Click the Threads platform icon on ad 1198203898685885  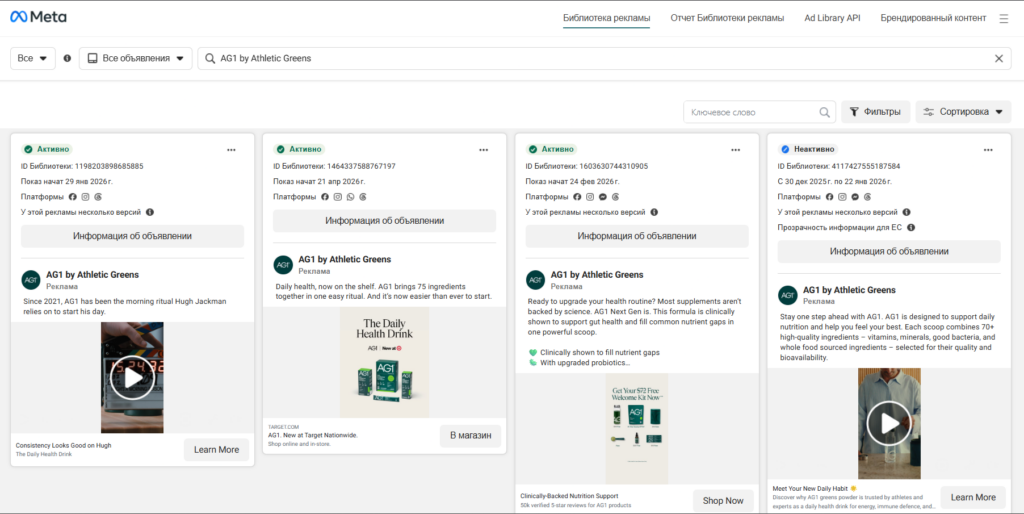click(97, 197)
